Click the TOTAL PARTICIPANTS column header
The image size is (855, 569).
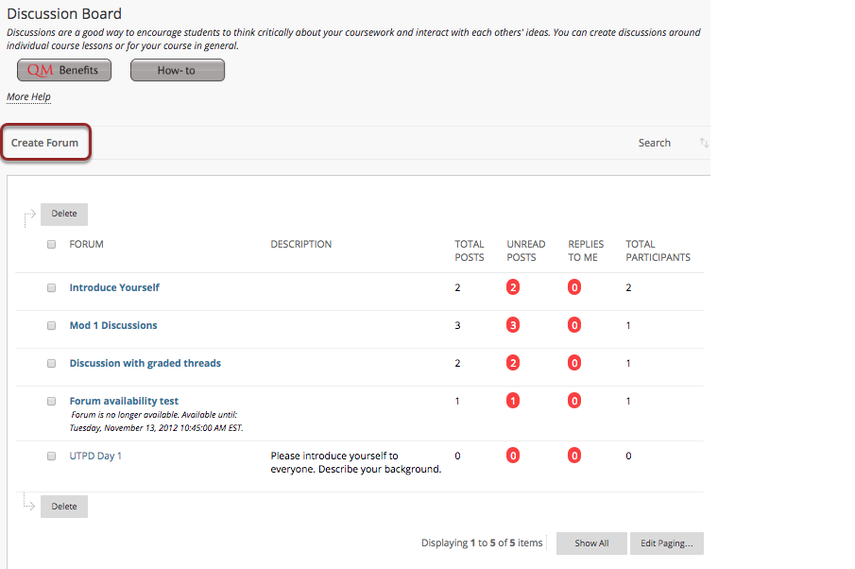658,251
